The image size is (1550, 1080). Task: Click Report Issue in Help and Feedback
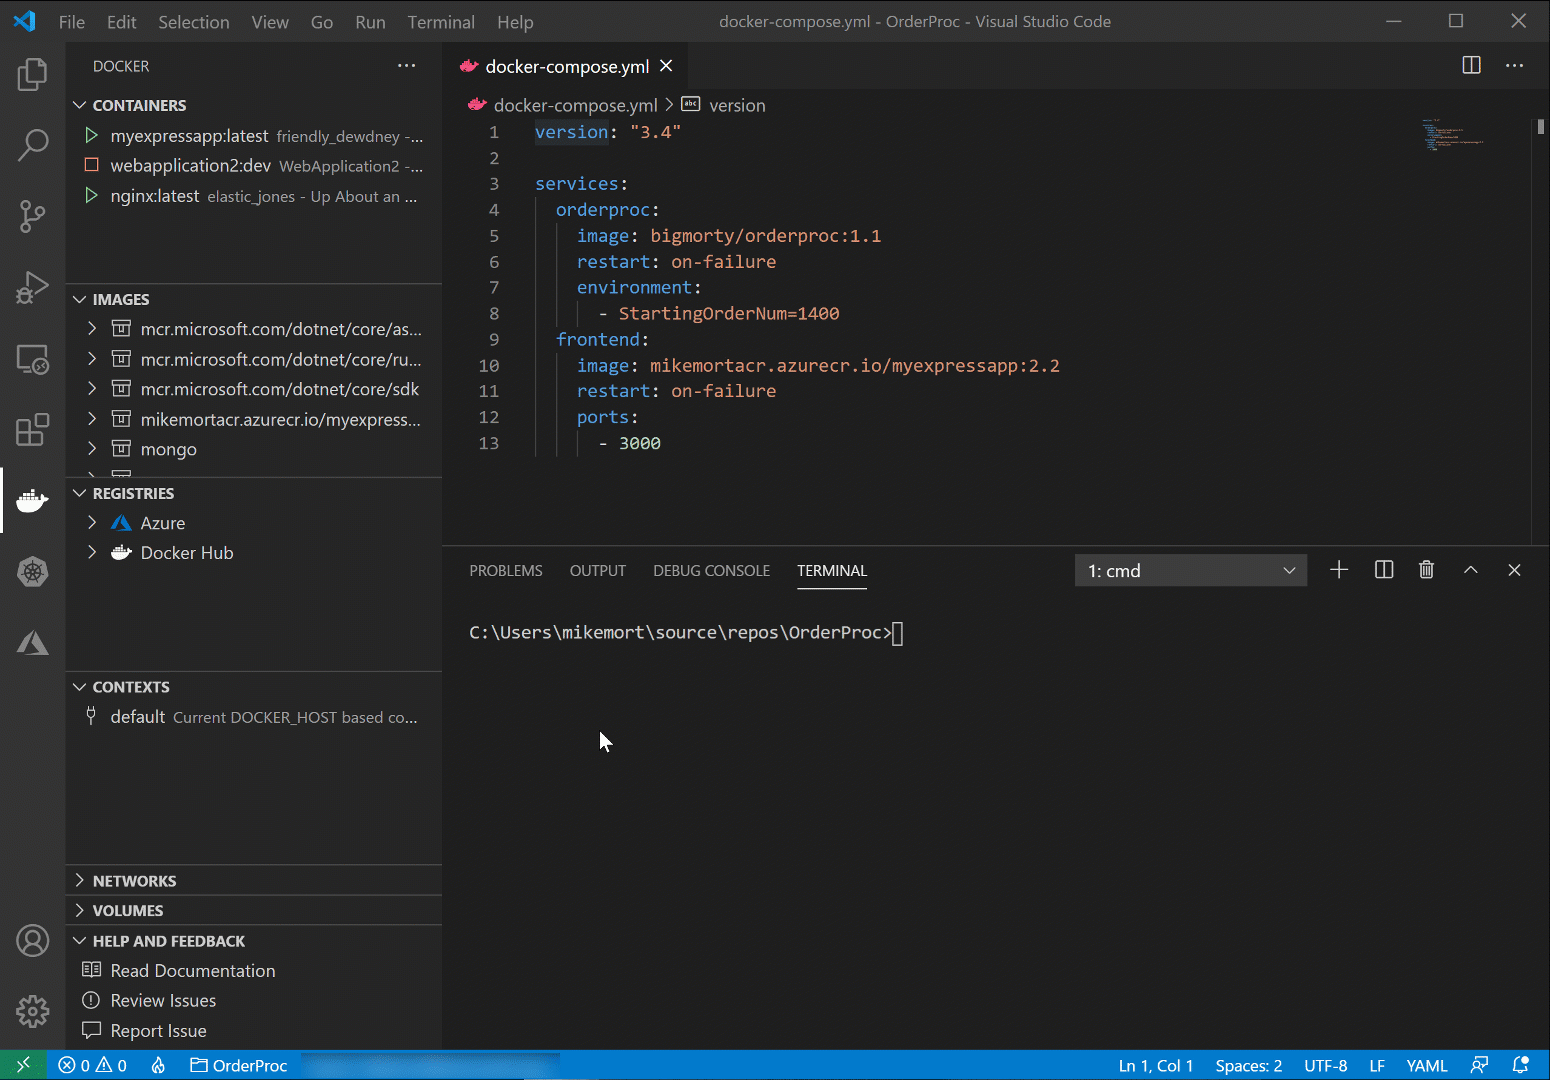pos(157,1030)
